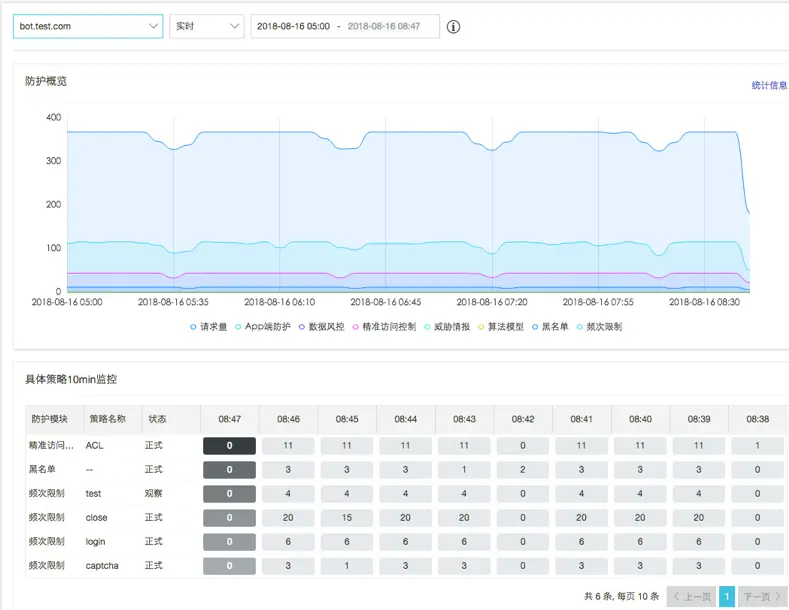
Task: Click the 防护概览 section title
Action: (46, 81)
